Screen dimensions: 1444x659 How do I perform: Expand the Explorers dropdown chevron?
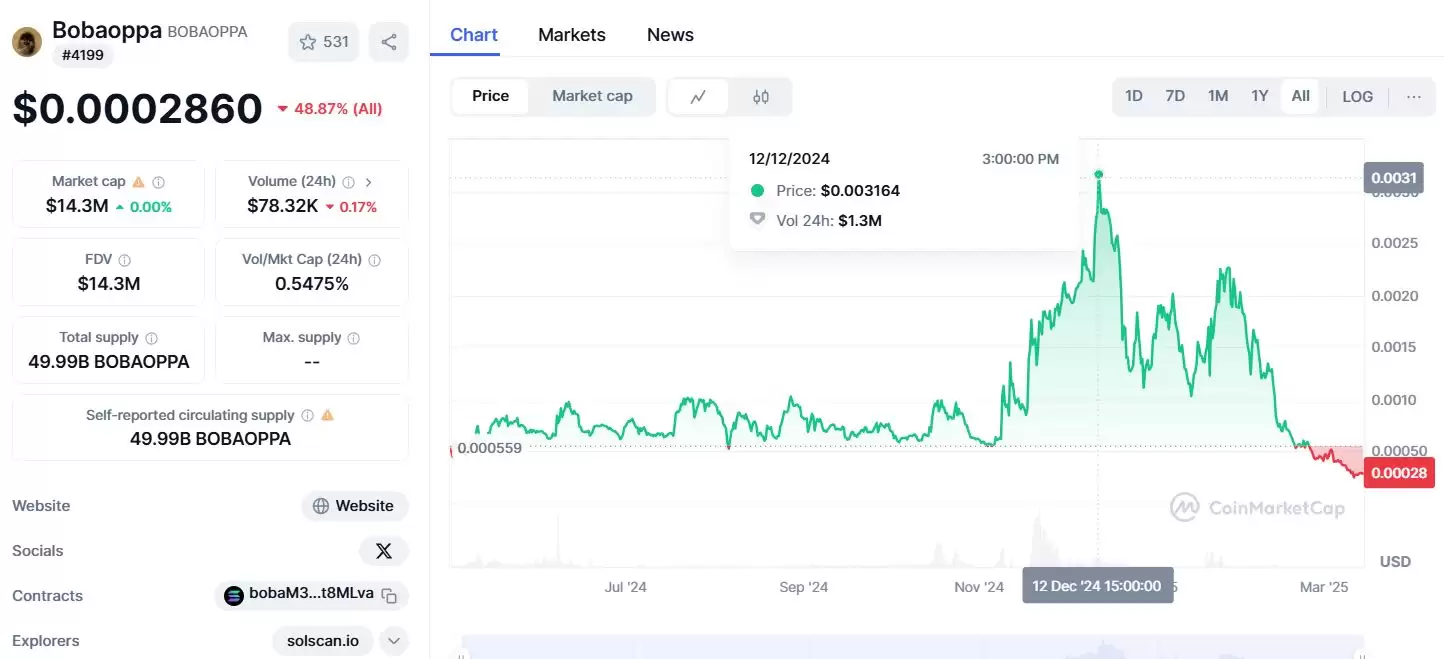coord(394,641)
